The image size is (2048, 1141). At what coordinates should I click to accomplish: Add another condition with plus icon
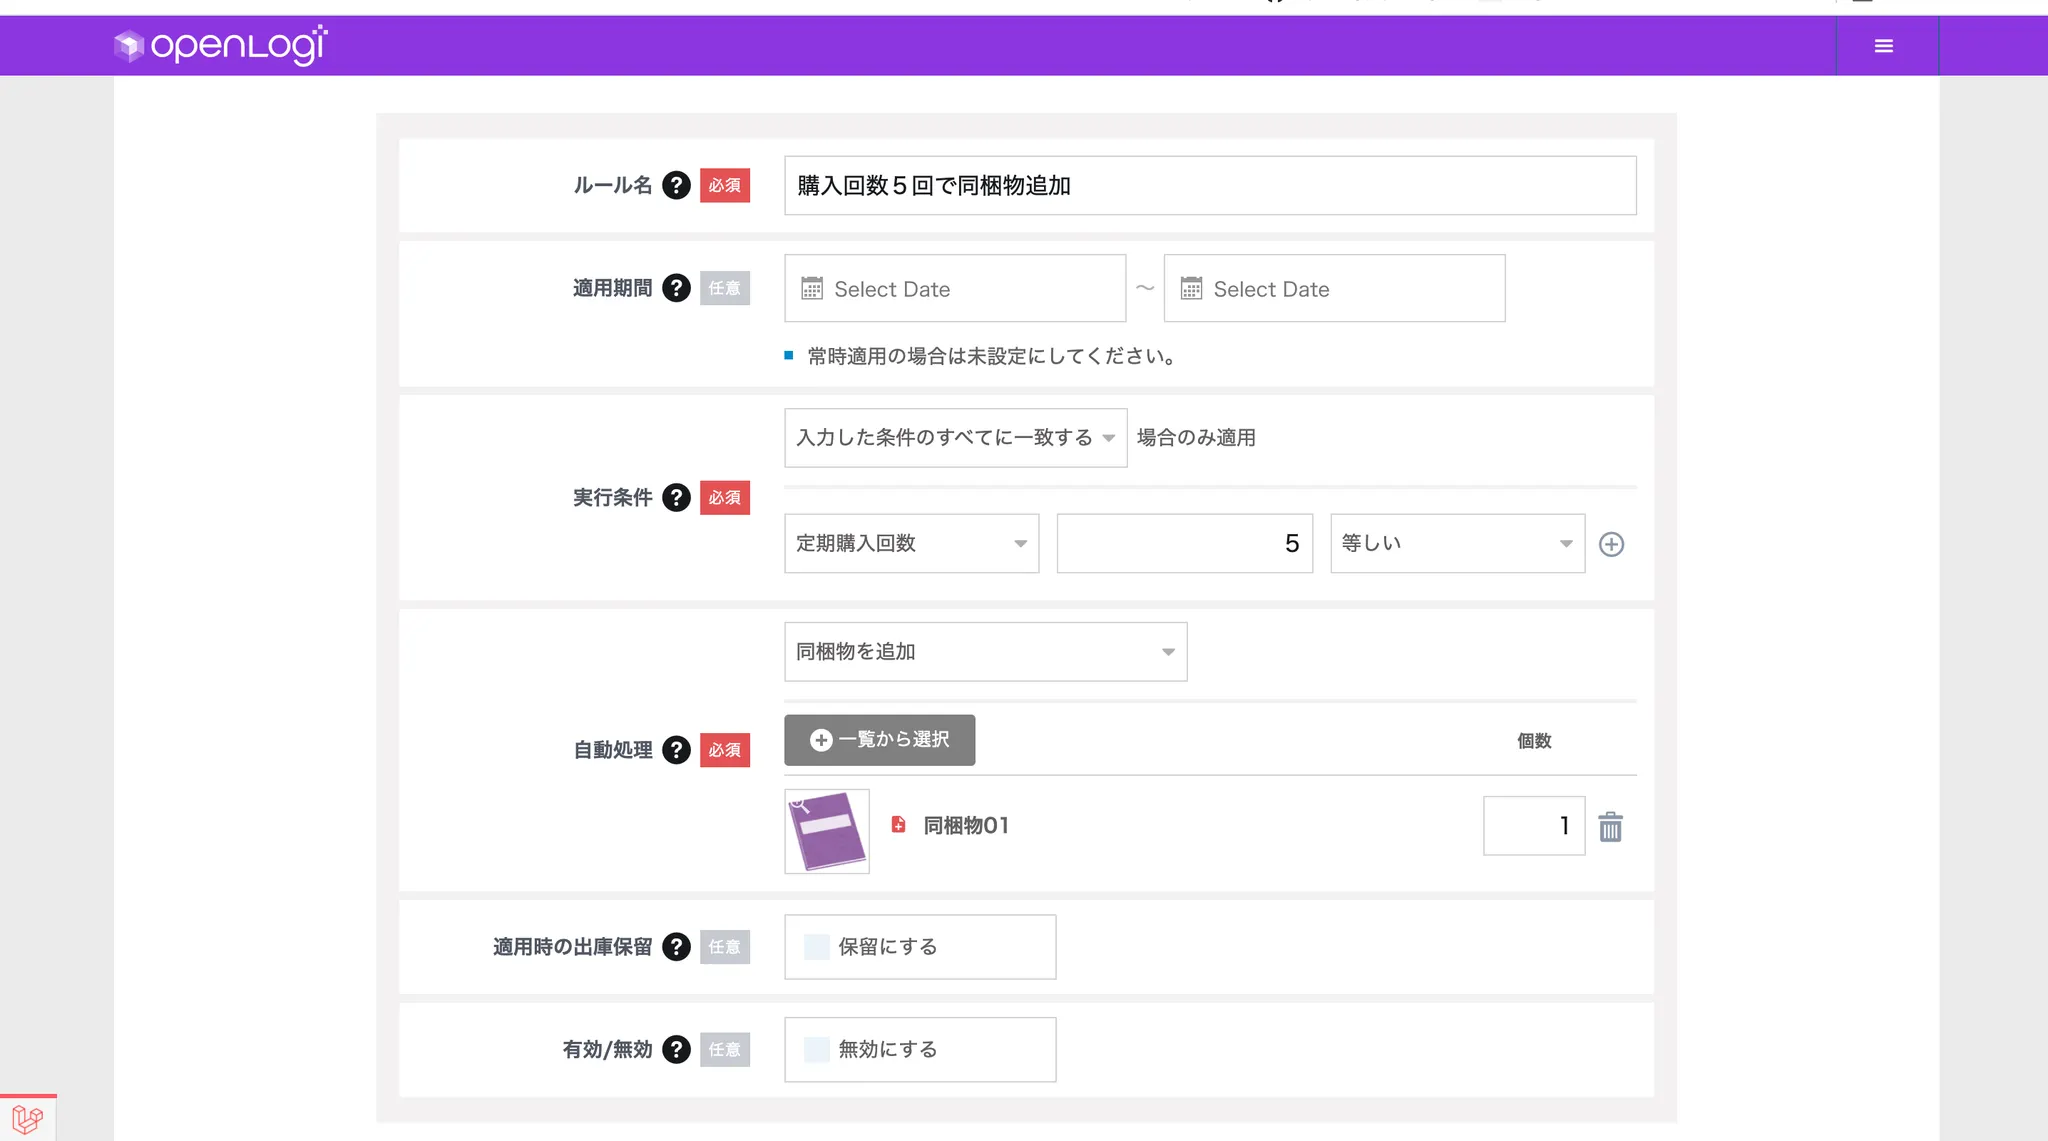click(1611, 544)
